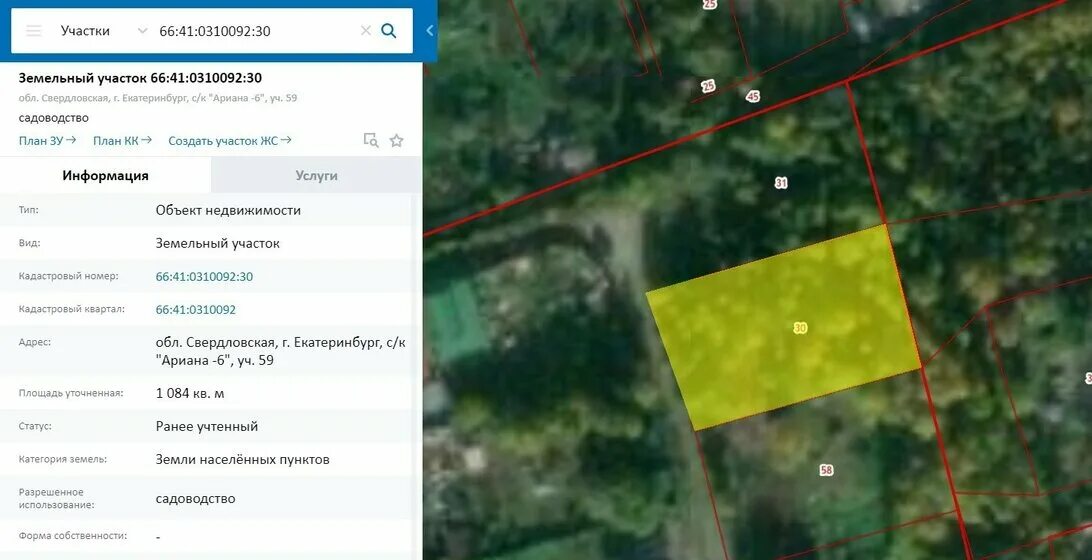The height and width of the screenshot is (560, 1092).
Task: Click the Объект недвижимости type value
Action: tap(228, 210)
